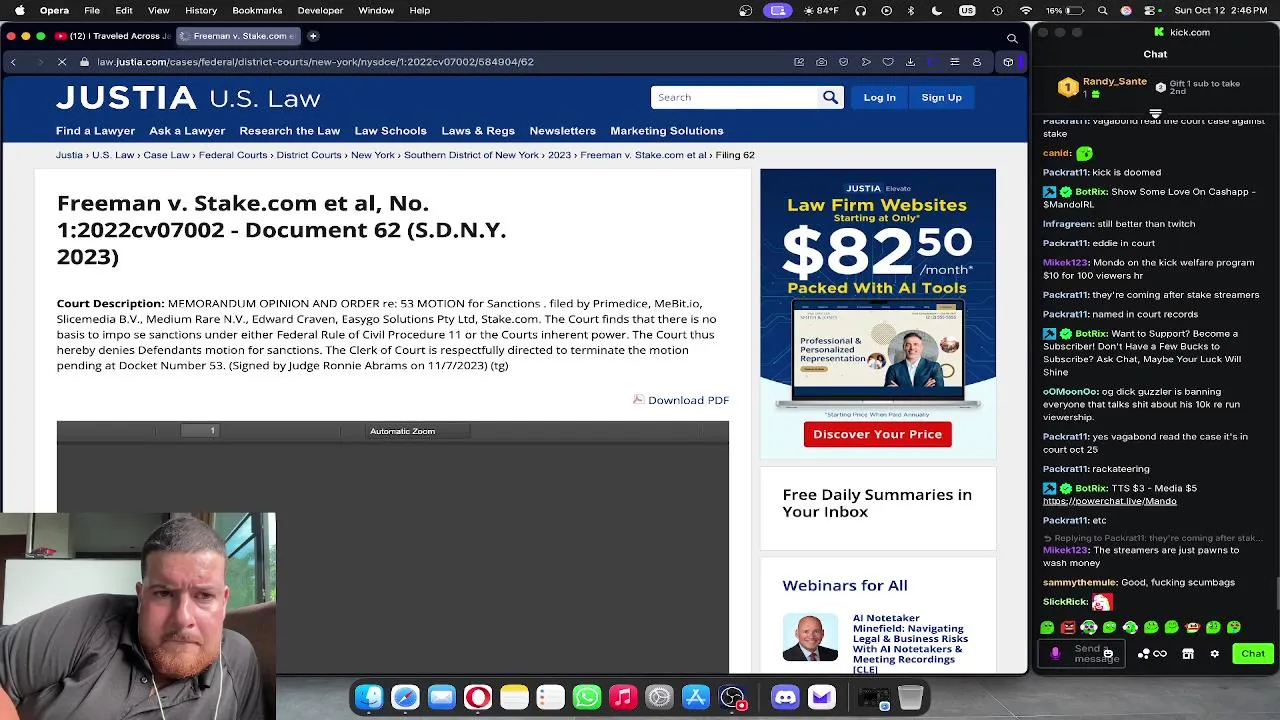Open Research the Law nav item
Viewport: 1280px width, 720px height.
[290, 131]
